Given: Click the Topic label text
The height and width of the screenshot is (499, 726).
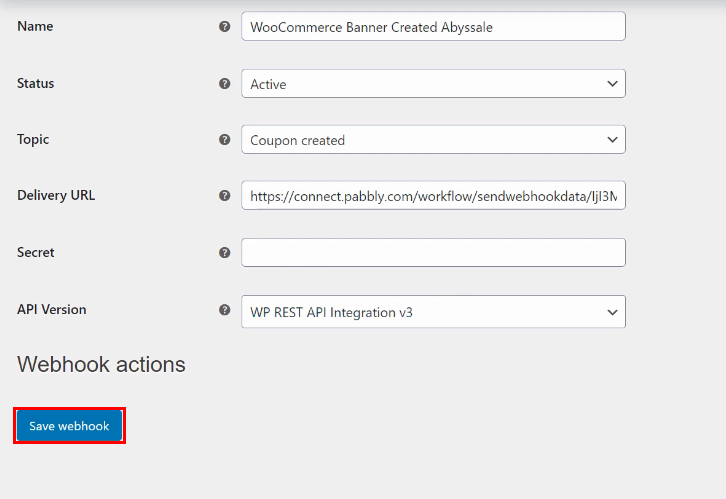Looking at the screenshot, I should point(33,139).
